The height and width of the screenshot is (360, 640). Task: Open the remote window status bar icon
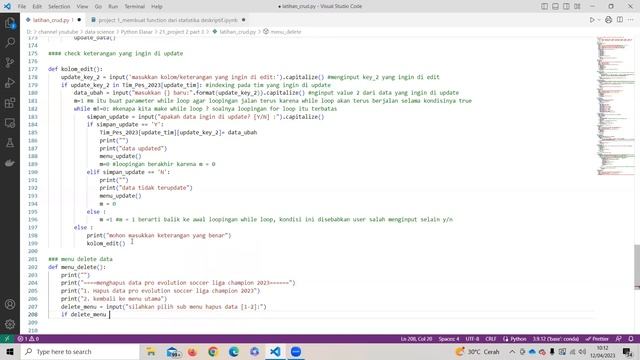coord(7,339)
